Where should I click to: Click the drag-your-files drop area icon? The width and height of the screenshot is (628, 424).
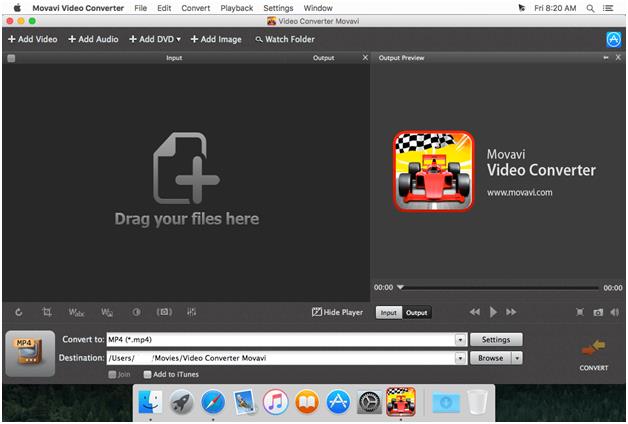point(186,168)
